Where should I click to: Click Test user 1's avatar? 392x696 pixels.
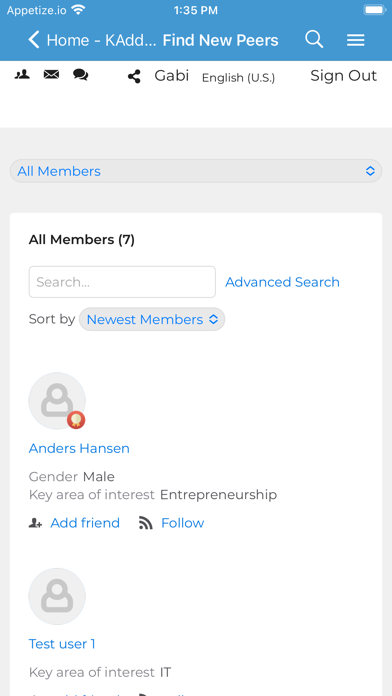tap(57, 597)
